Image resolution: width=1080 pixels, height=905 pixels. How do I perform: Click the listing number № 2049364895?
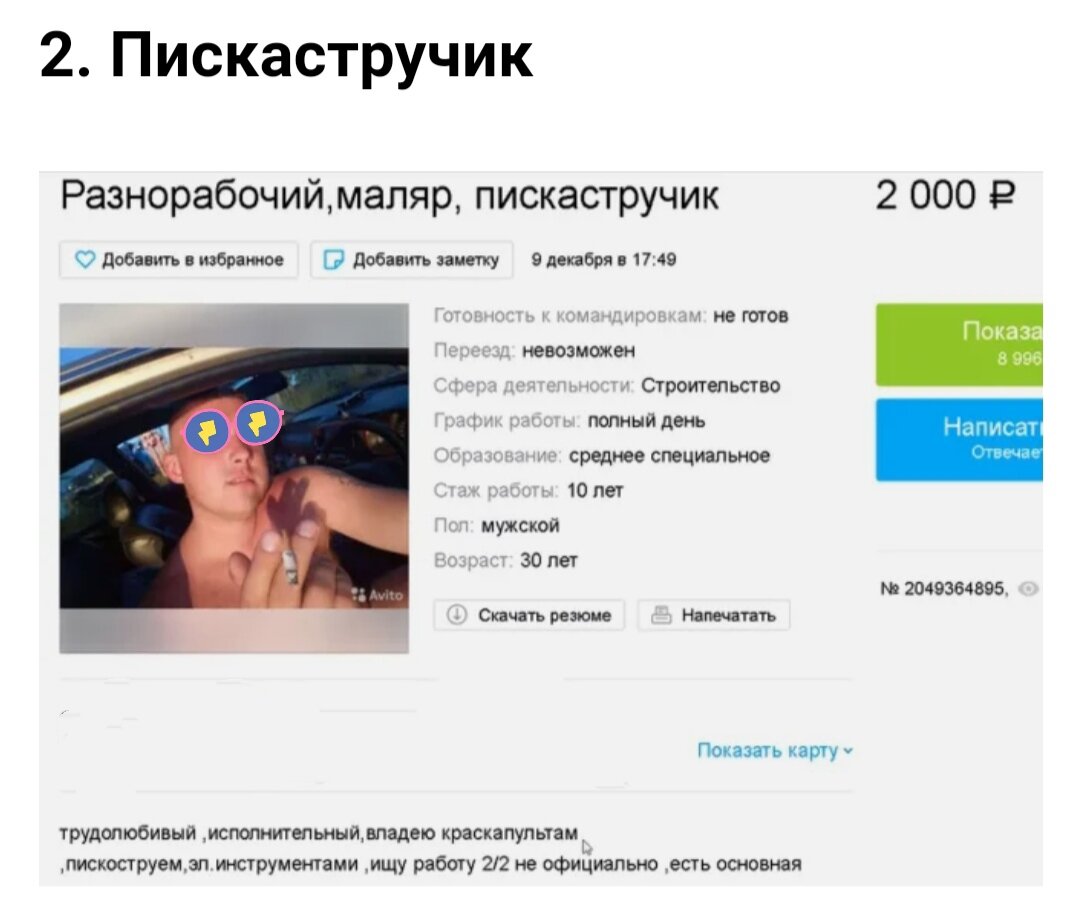click(x=944, y=589)
